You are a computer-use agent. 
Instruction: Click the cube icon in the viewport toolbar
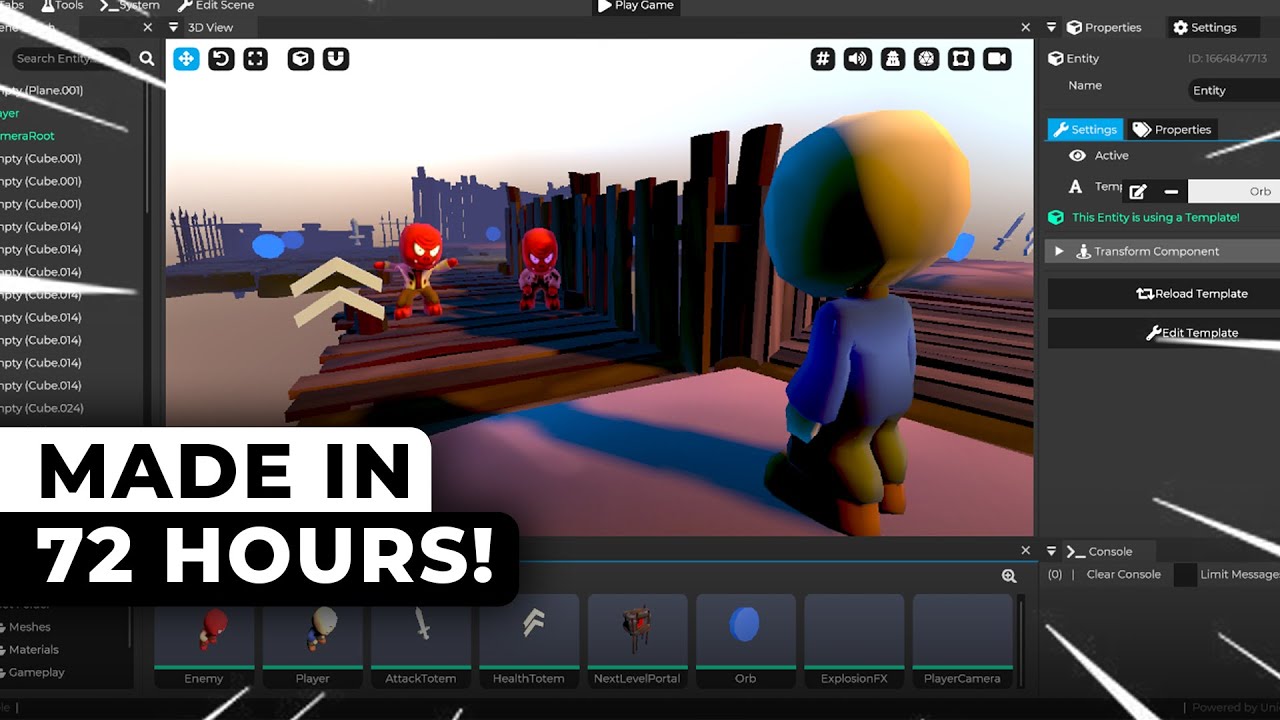pos(300,59)
